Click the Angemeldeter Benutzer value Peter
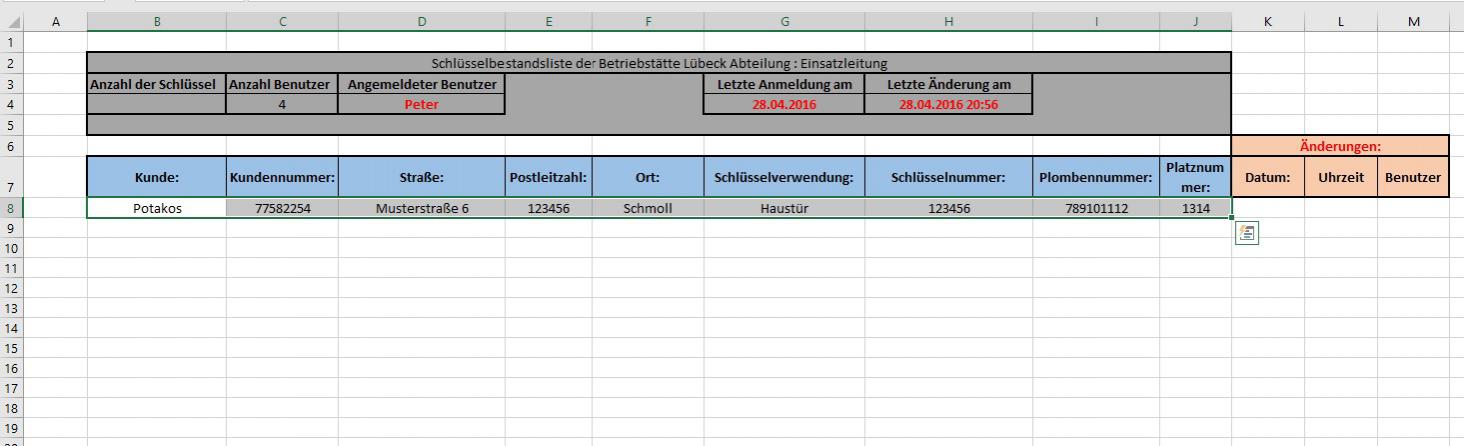This screenshot has height=446, width=1464. click(421, 104)
